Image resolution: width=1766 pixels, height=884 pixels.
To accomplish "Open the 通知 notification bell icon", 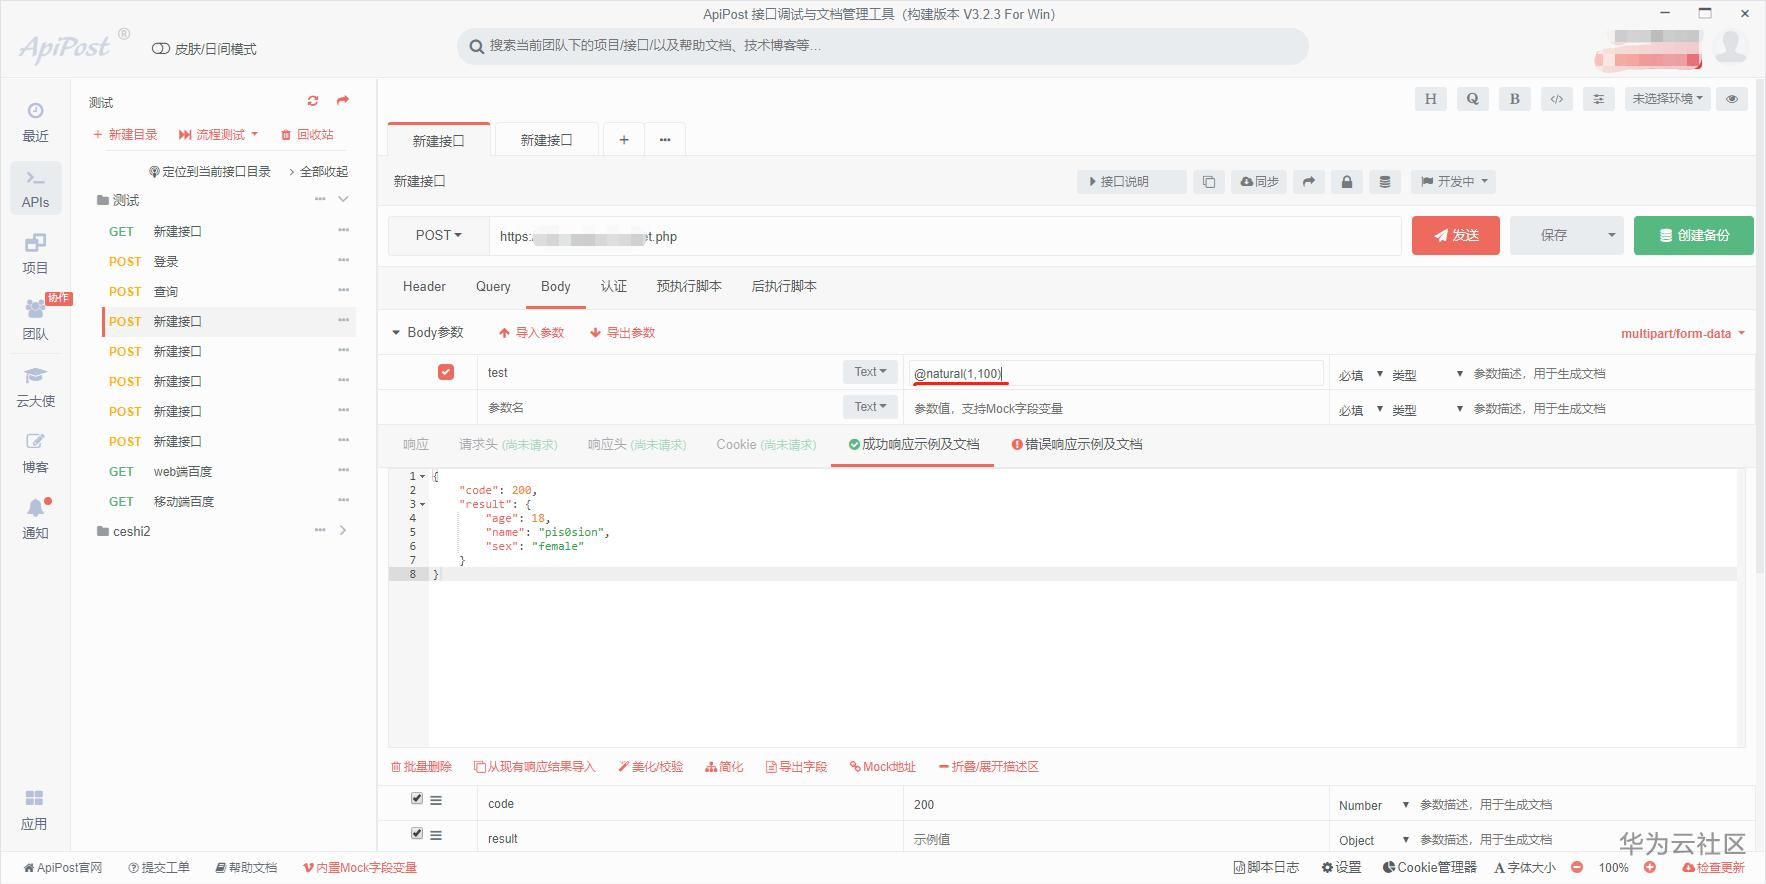I will click(35, 519).
